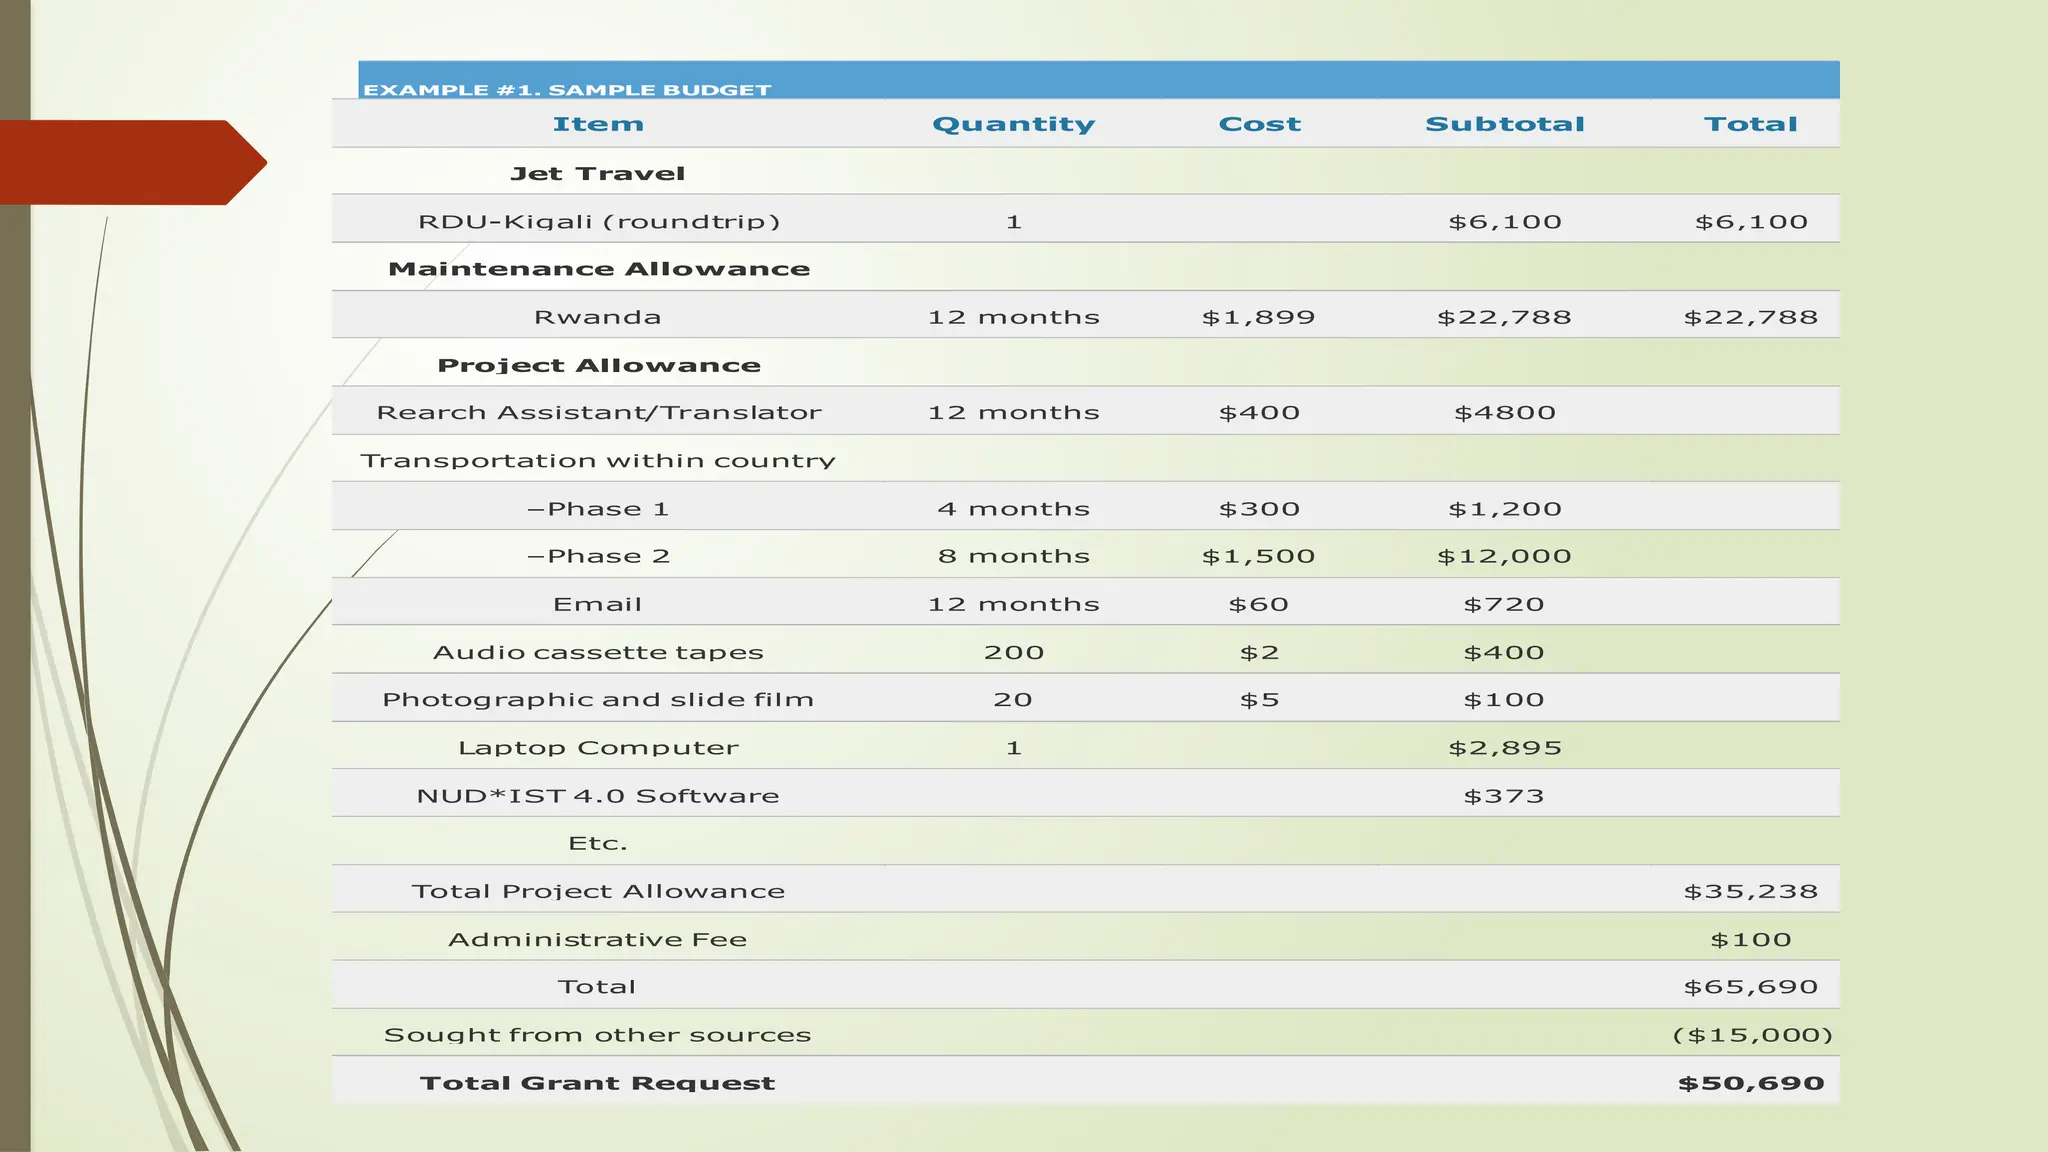Click the 'Item' column header
2048x1152 pixels.
598,124
